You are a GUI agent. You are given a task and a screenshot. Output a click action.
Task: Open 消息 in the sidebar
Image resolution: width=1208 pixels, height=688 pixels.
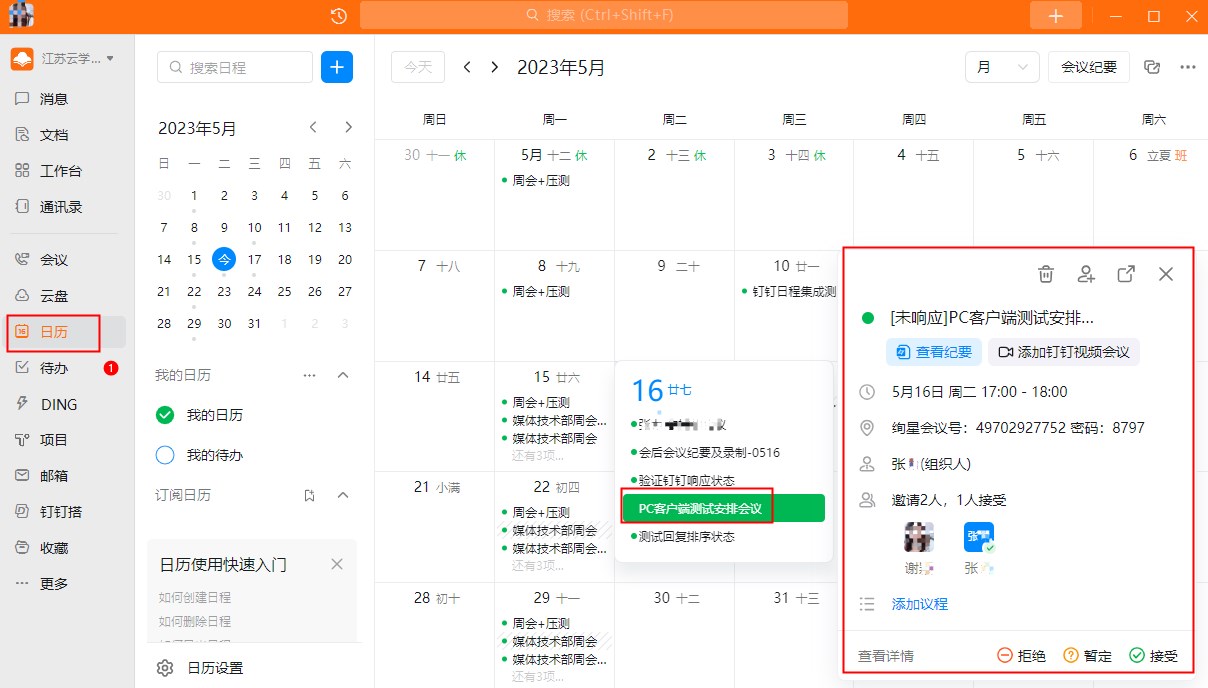[x=54, y=99]
